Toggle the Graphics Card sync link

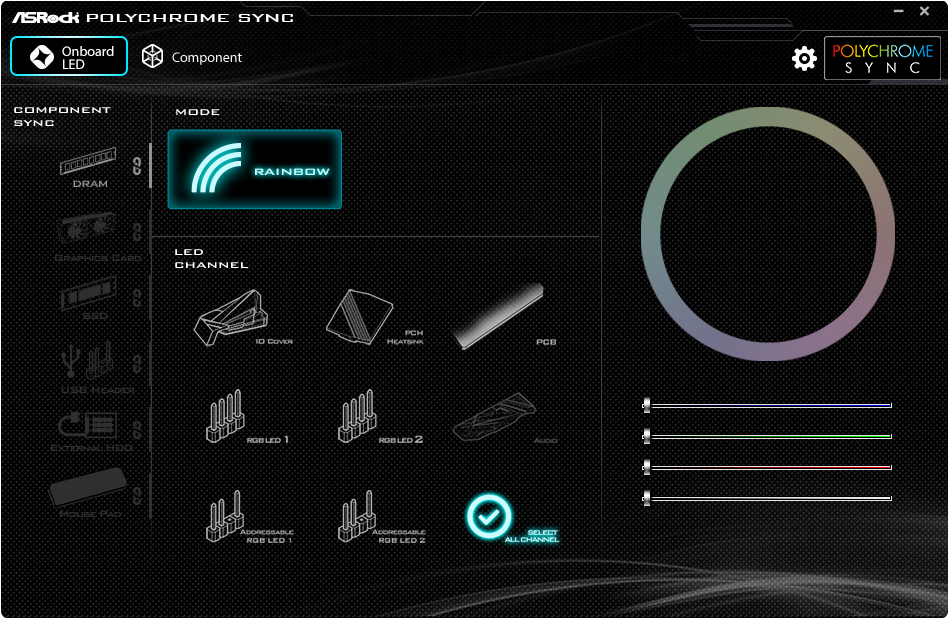pos(137,232)
